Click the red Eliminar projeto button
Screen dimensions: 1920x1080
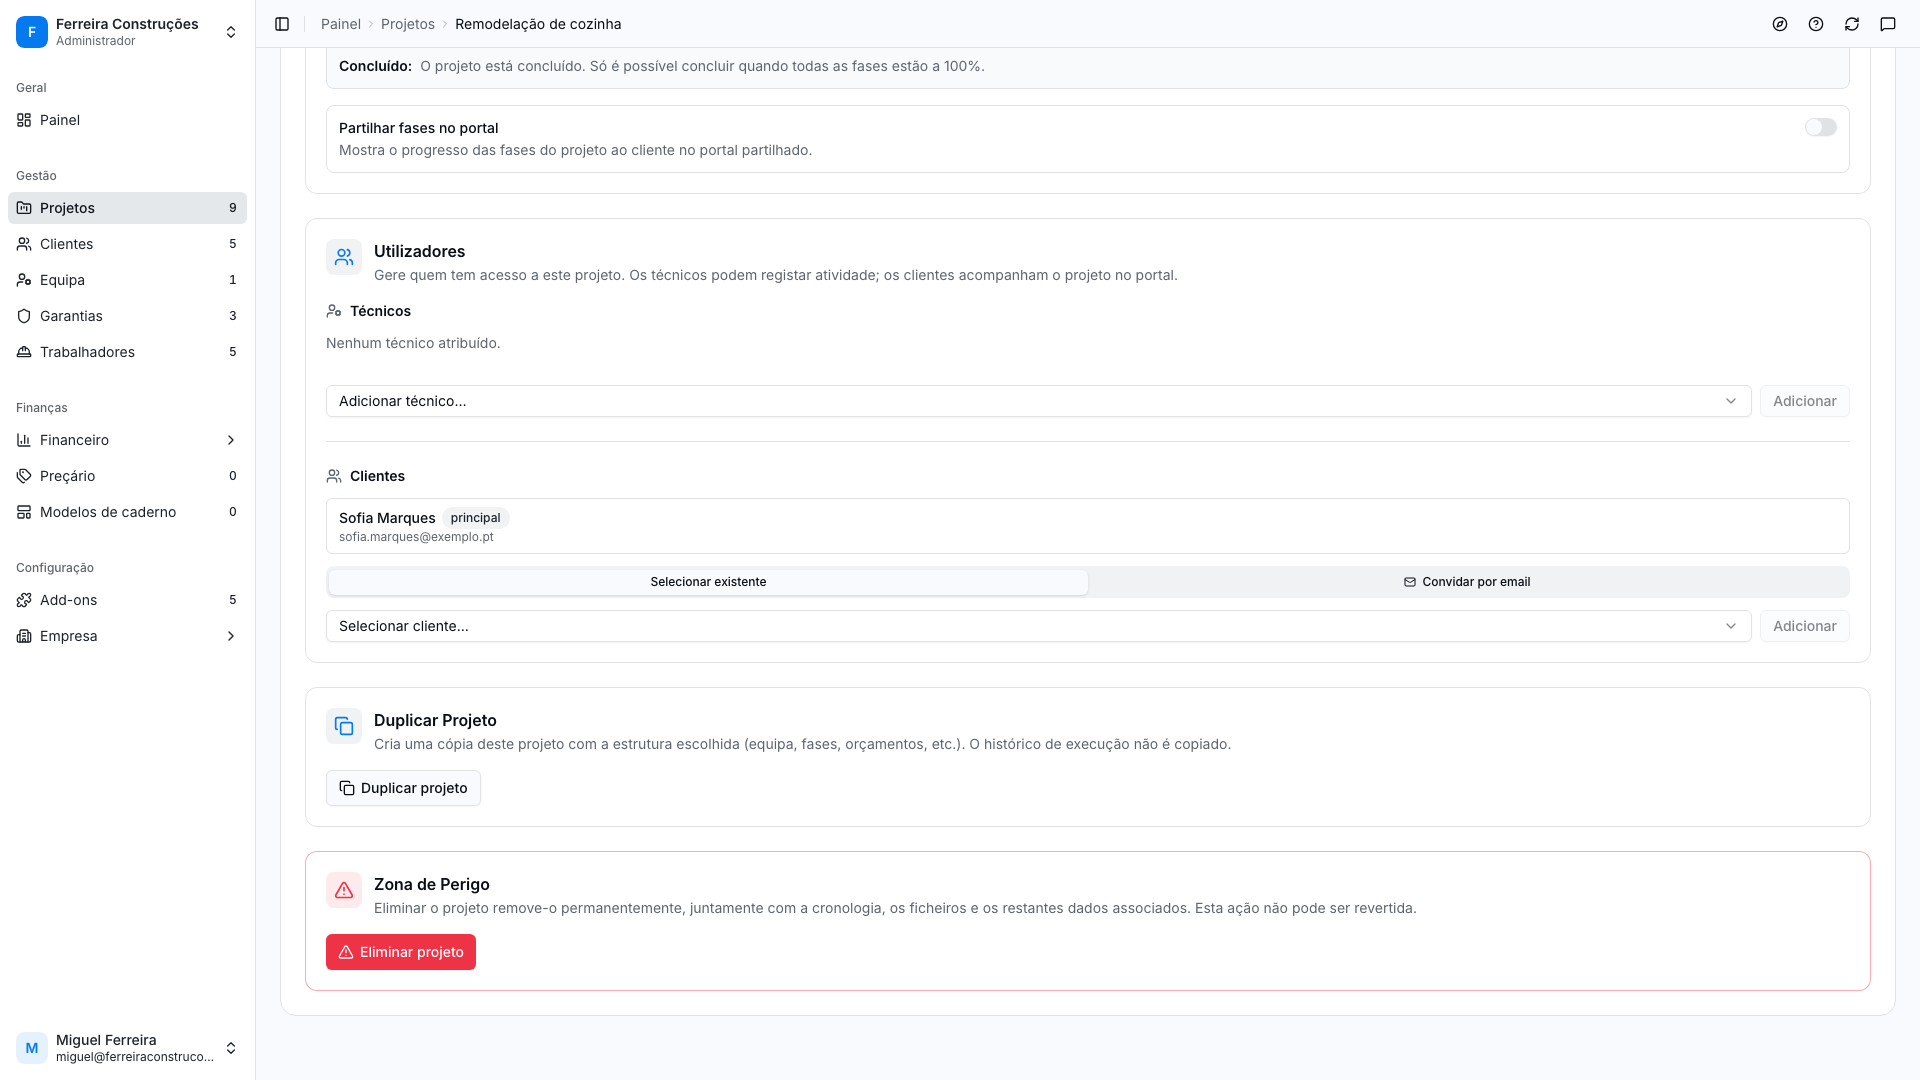click(x=401, y=952)
